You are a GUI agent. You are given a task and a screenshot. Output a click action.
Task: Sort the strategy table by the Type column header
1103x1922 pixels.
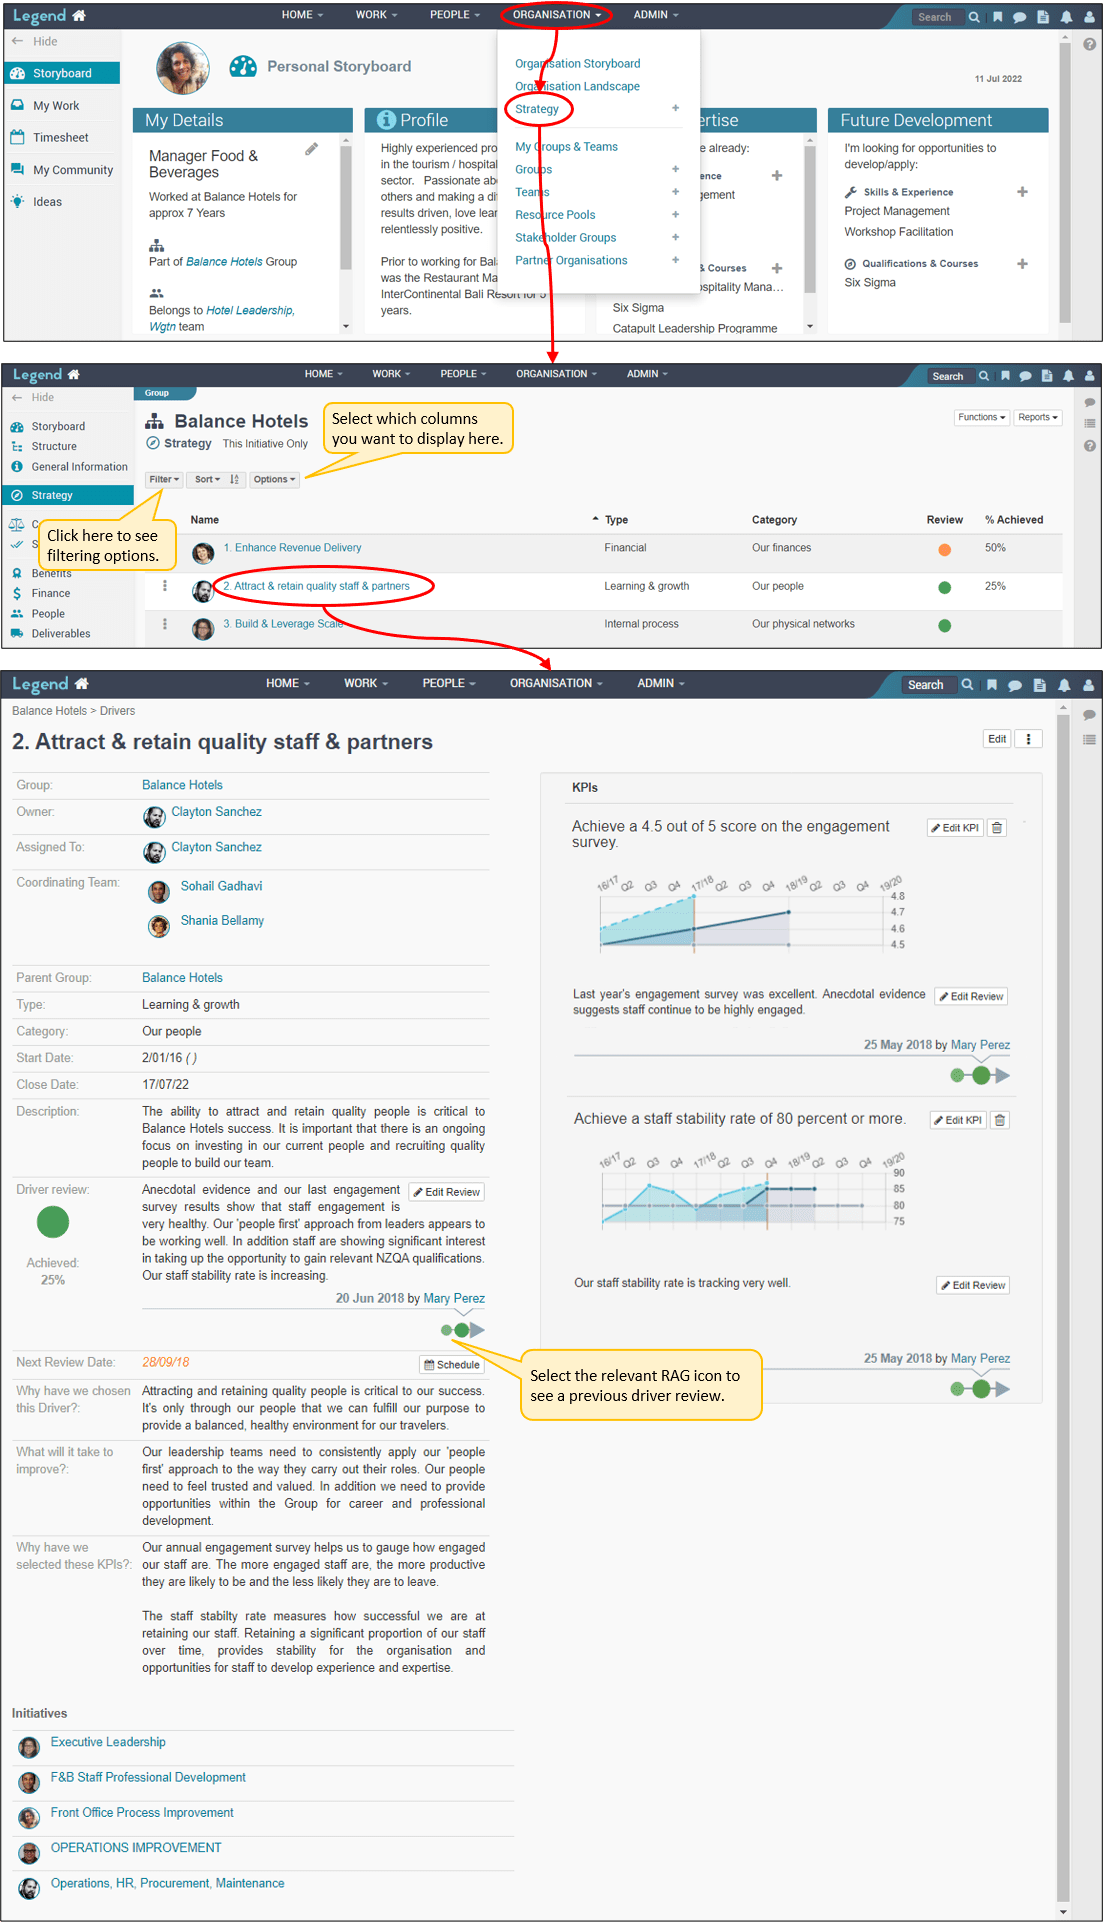click(x=616, y=520)
